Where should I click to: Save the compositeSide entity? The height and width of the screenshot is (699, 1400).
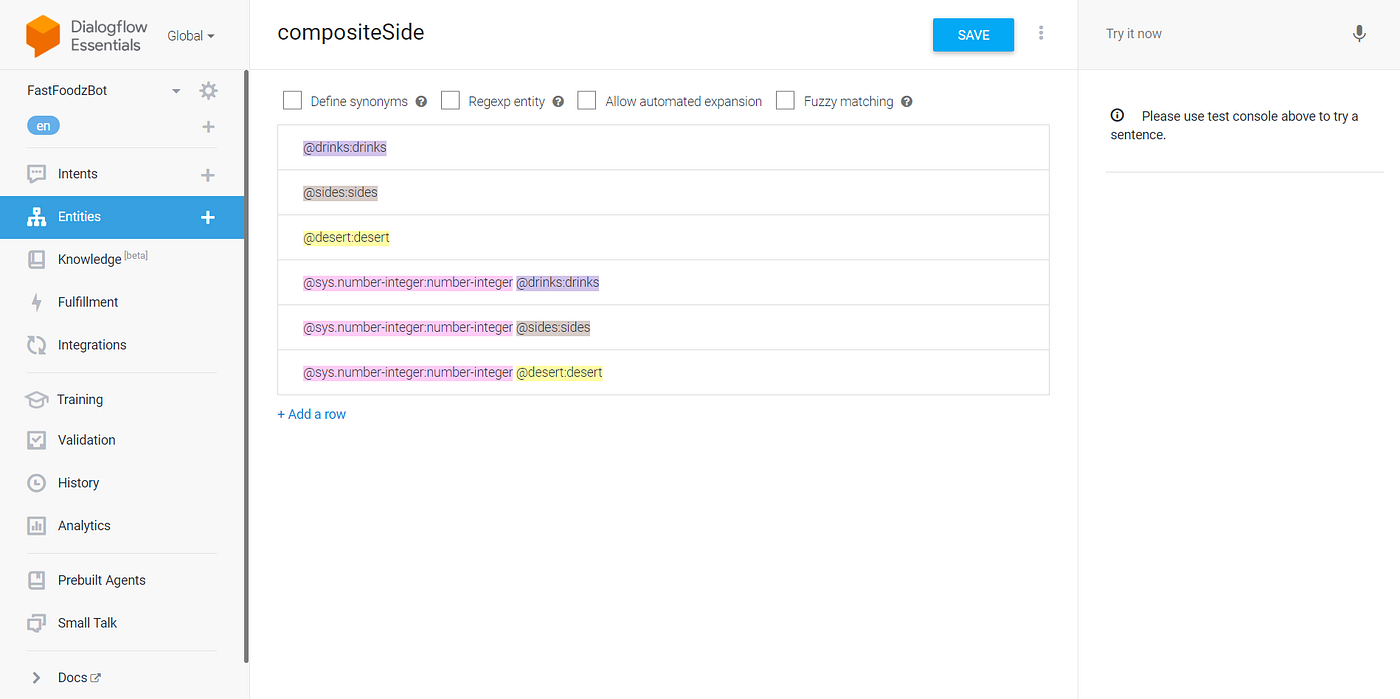pos(972,33)
